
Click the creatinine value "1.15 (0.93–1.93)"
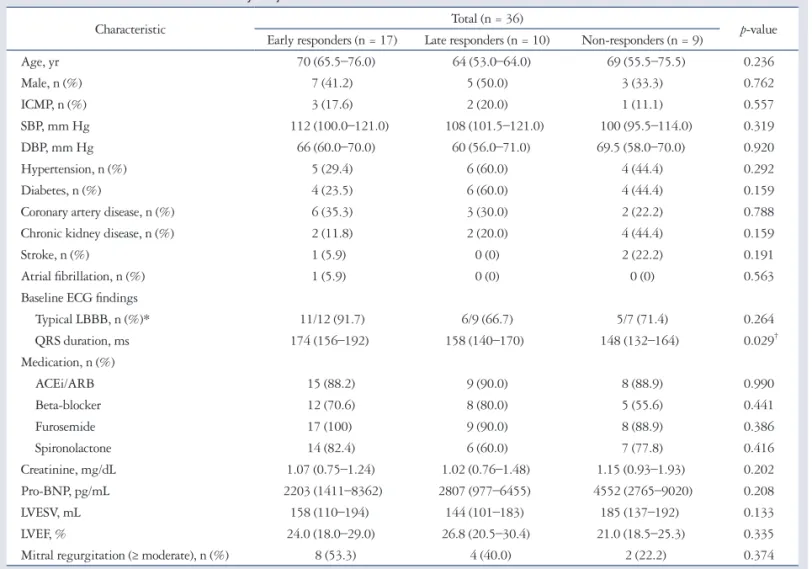[641, 470]
